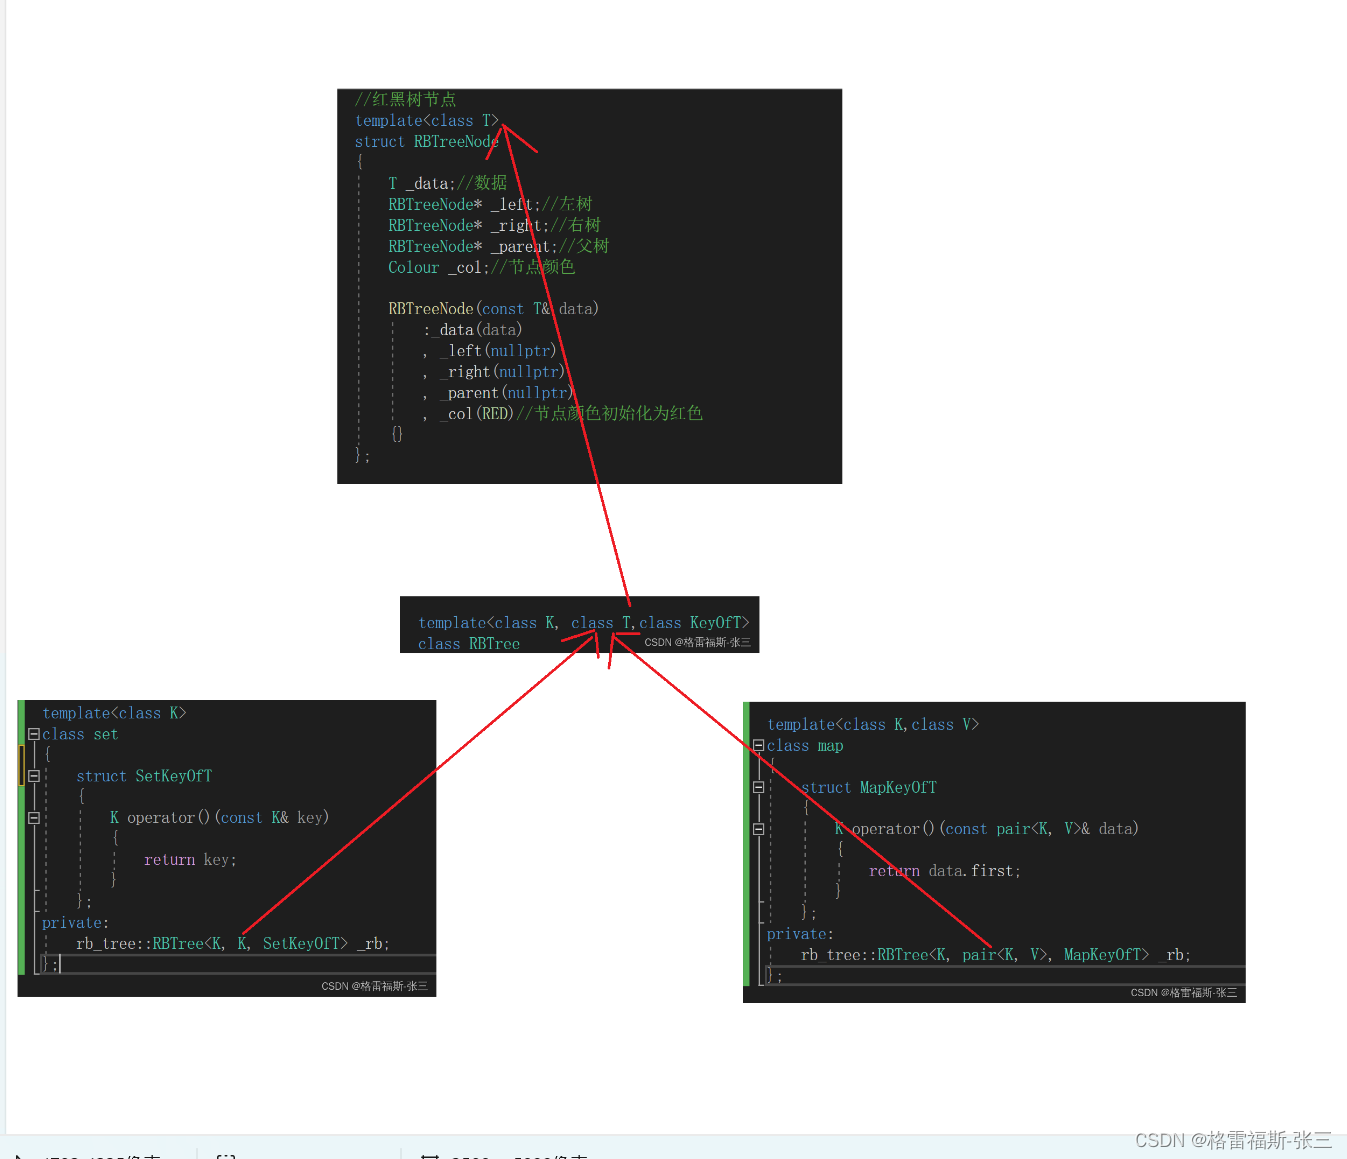The image size is (1347, 1159).
Task: Click 'RBTree<K, pair<K, V>, MapKeyOfT> _rb;' line
Action: point(995,955)
